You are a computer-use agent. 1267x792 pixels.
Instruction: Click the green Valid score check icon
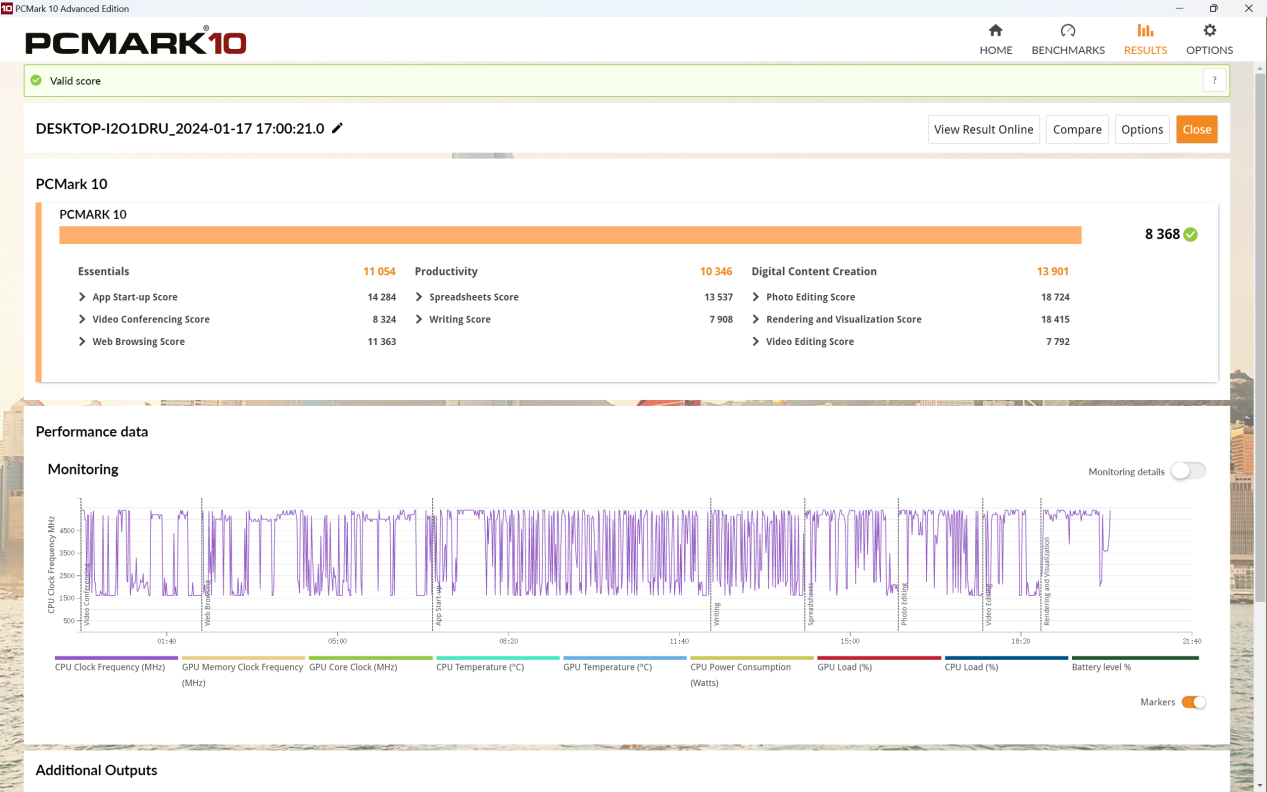point(37,81)
